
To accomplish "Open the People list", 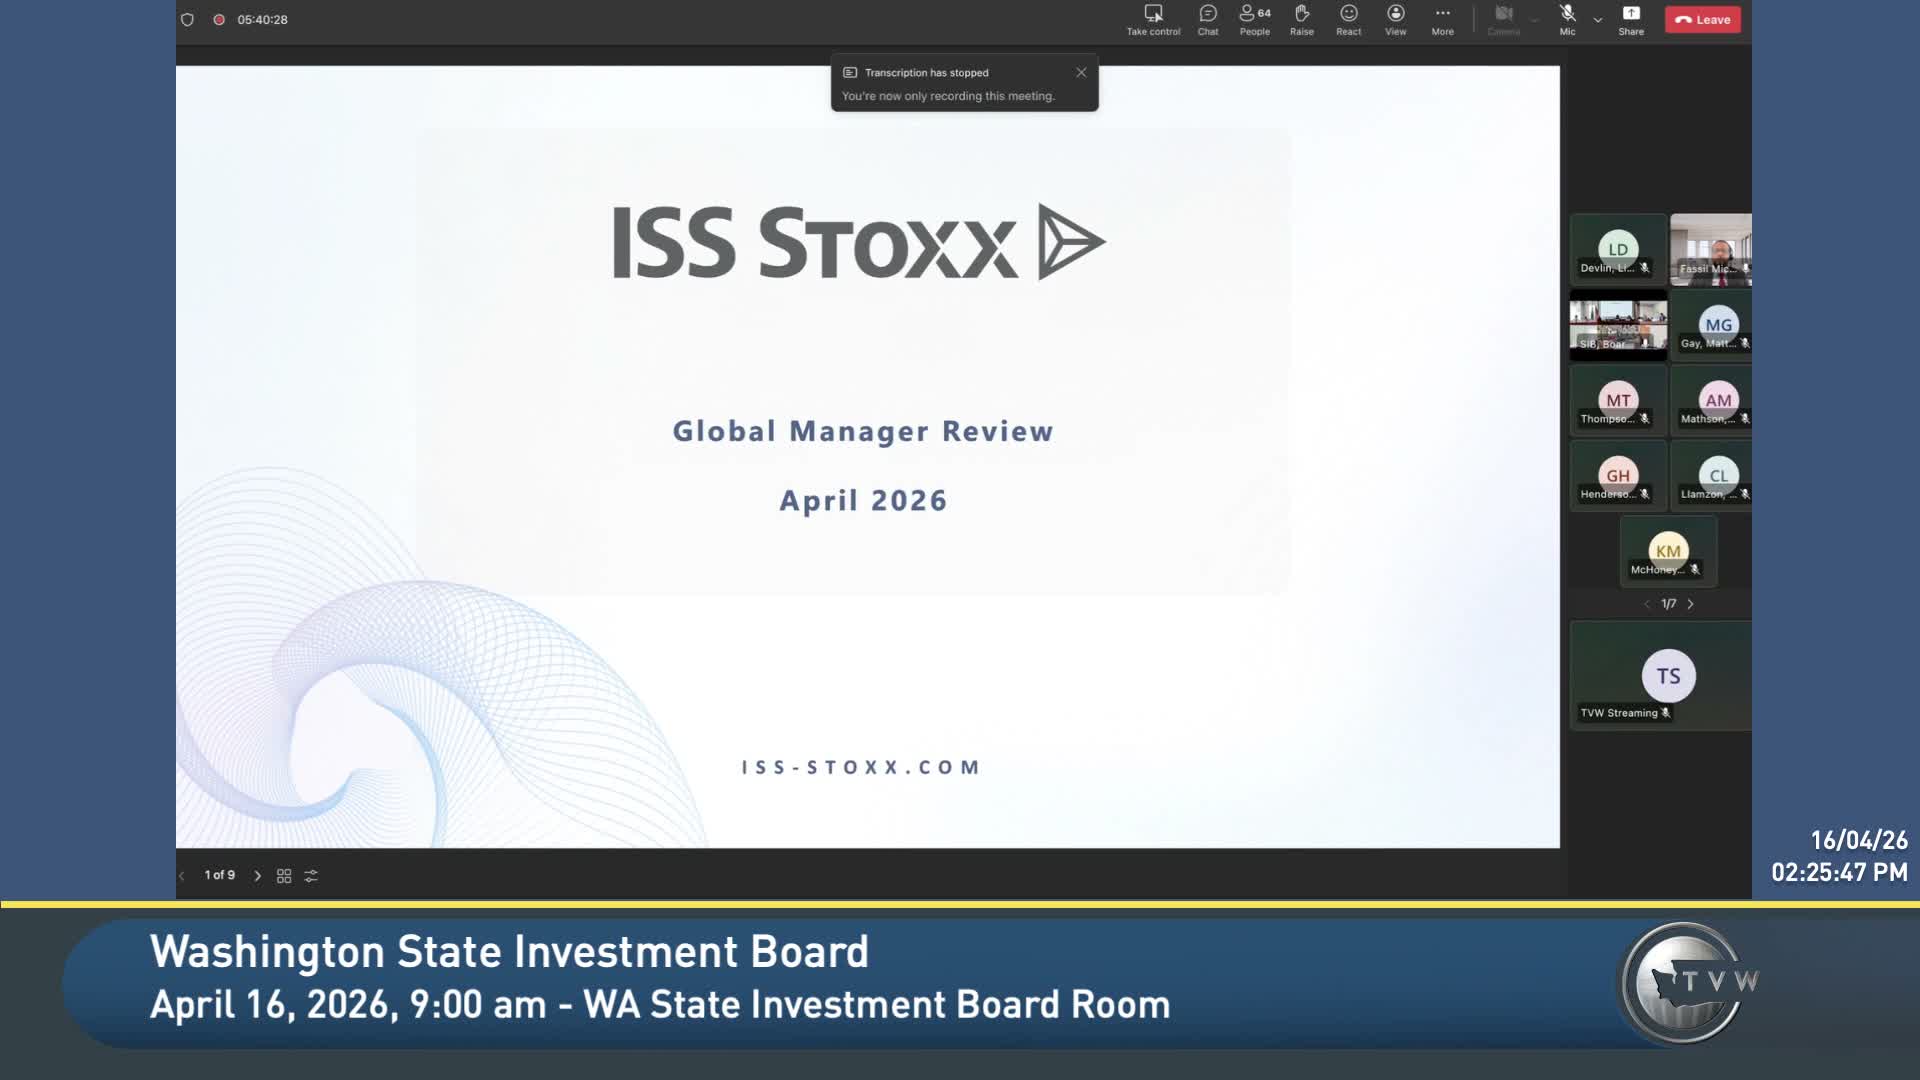I will click(1254, 19).
